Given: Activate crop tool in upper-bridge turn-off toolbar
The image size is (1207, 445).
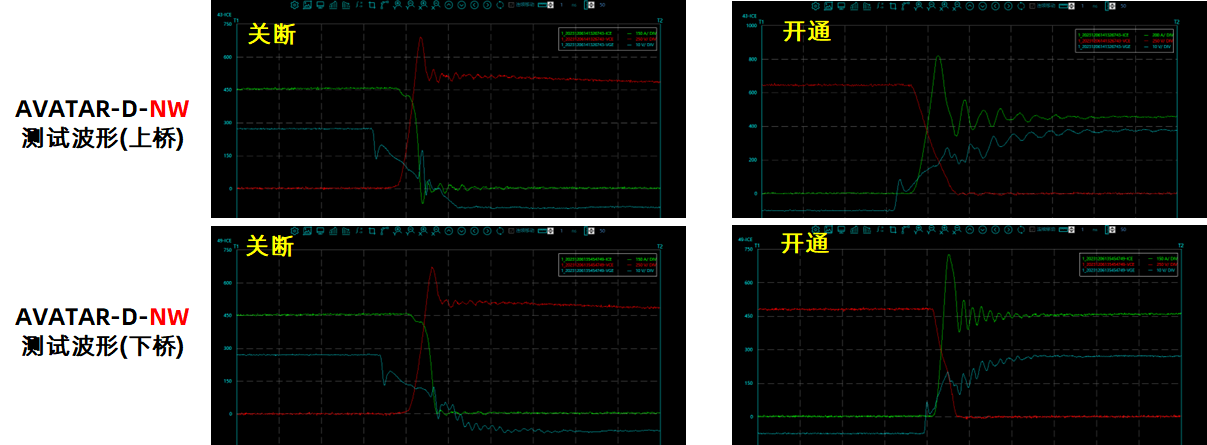Looking at the screenshot, I should (x=372, y=5).
